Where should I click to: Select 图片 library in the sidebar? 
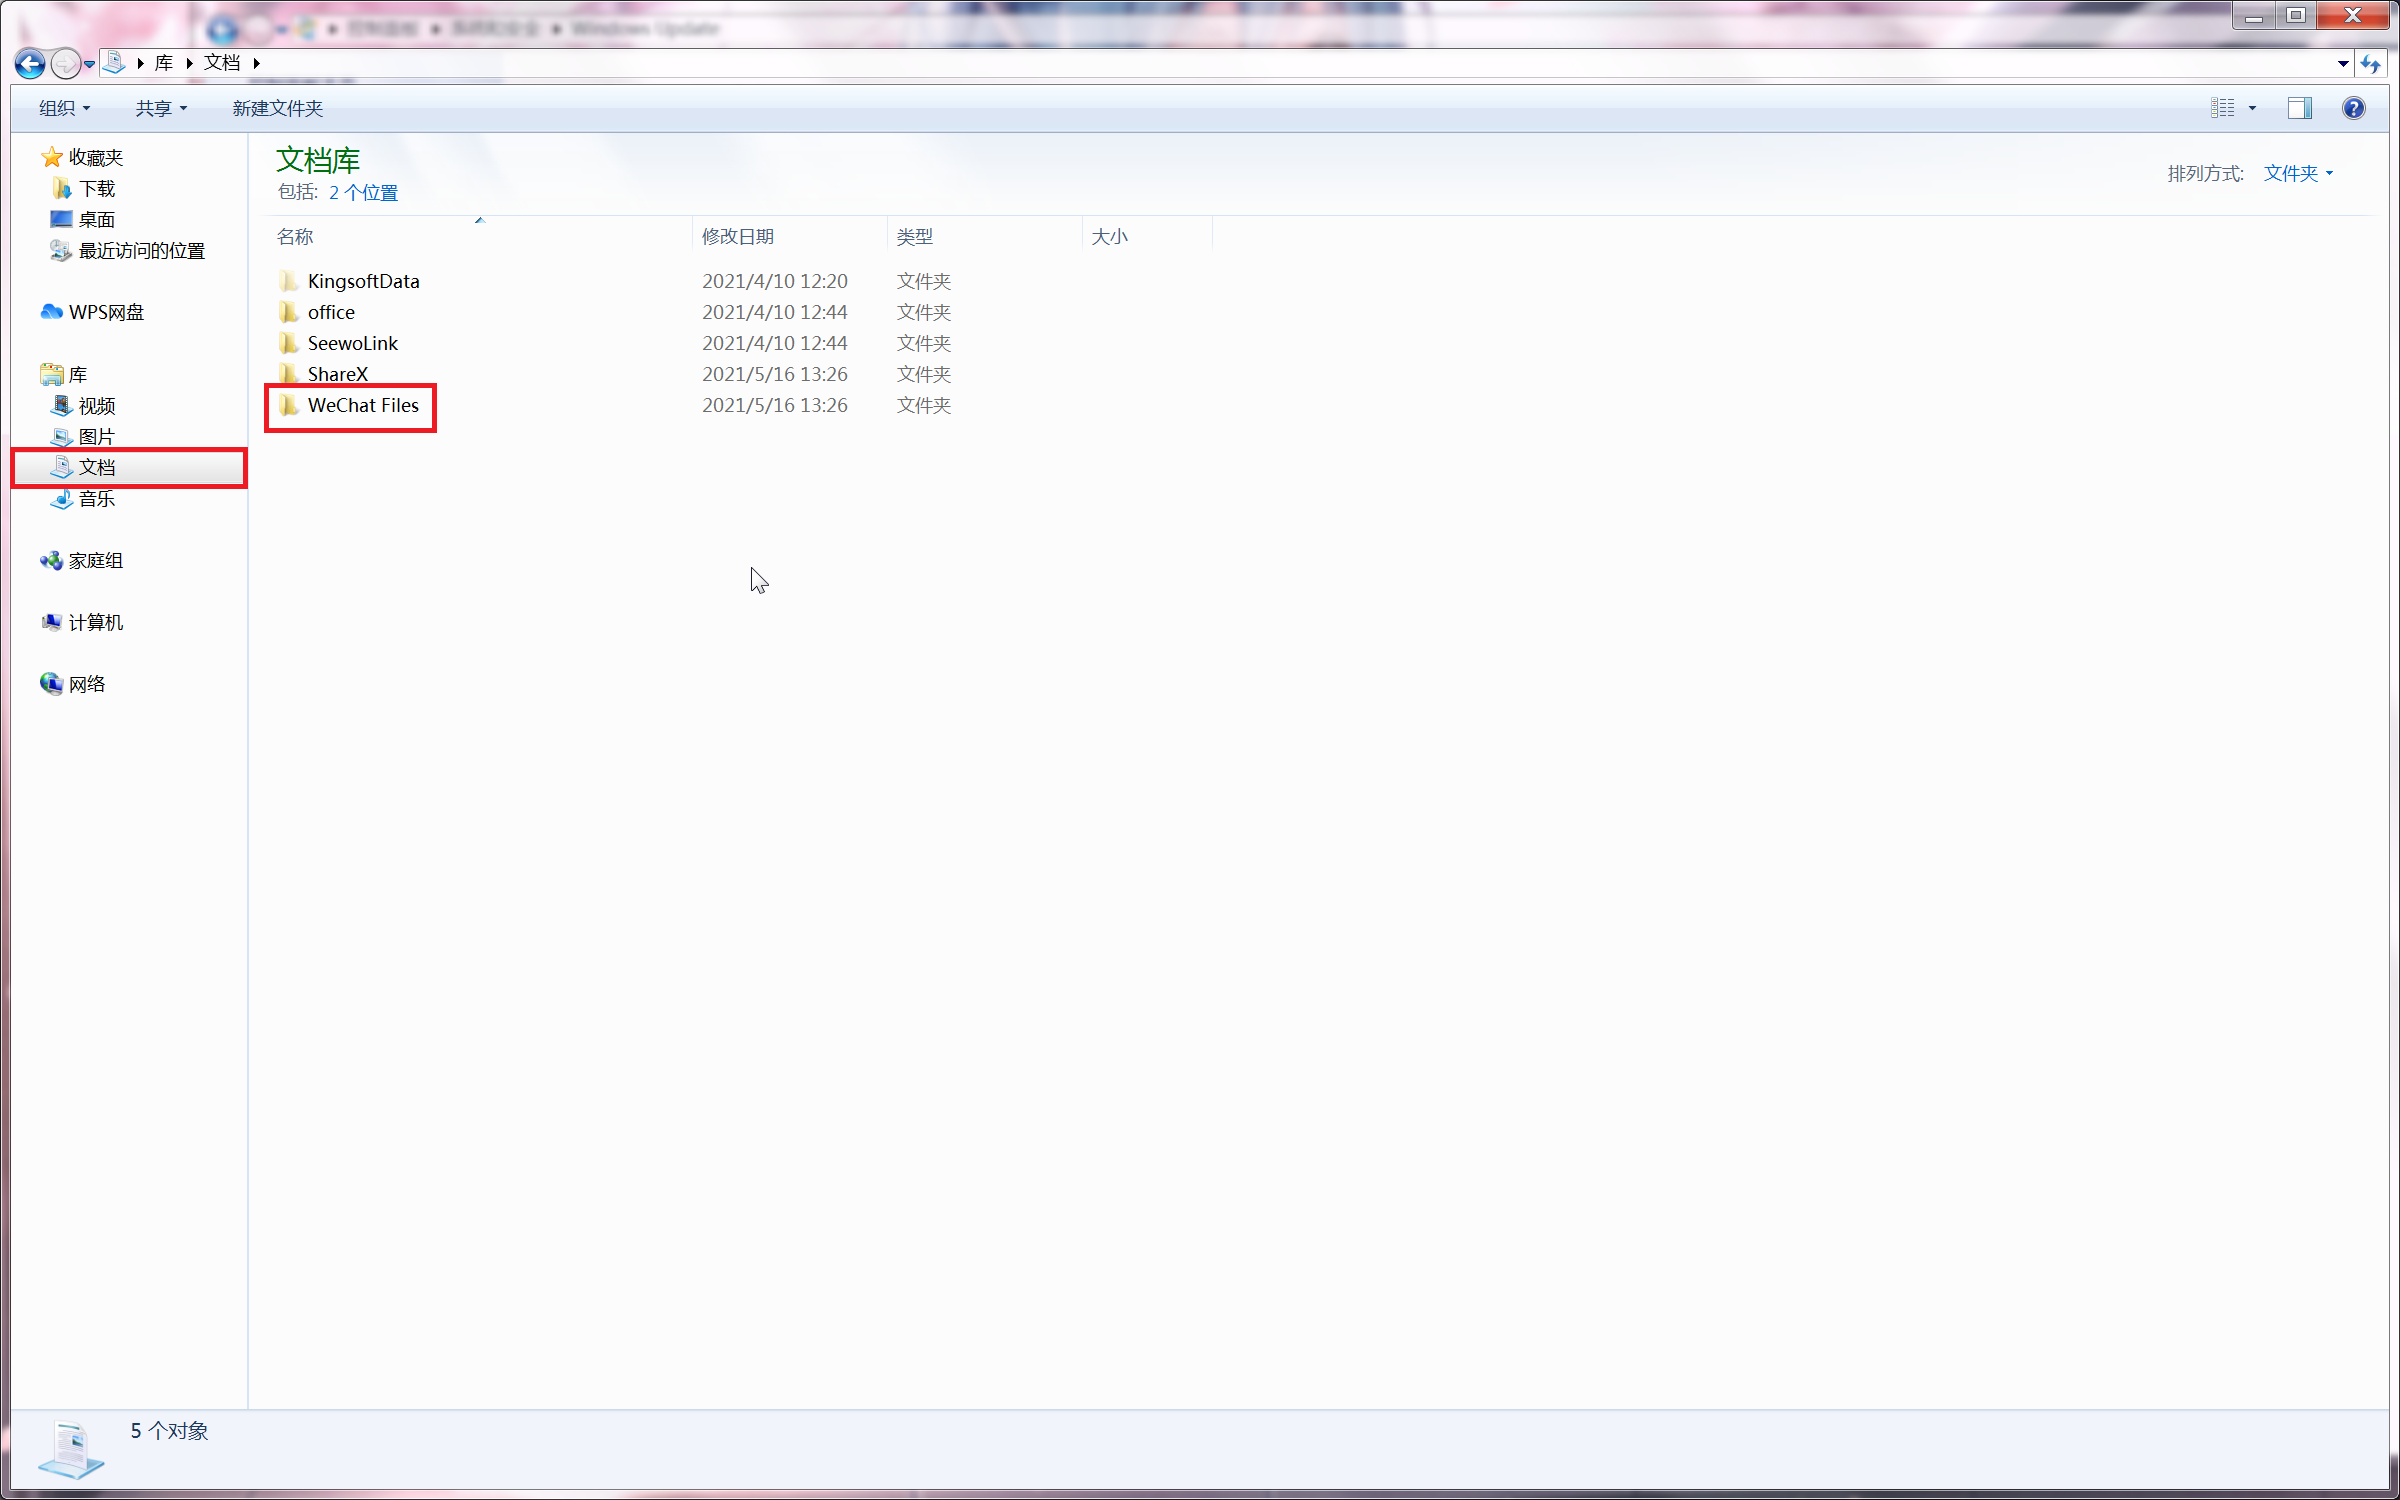96,436
